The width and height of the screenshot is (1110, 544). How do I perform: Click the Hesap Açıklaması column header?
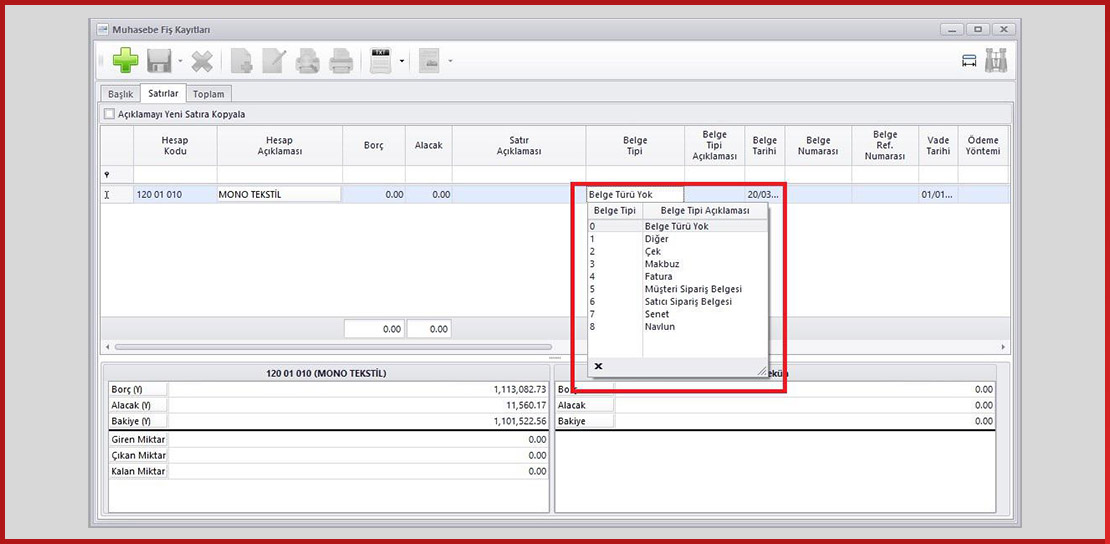(x=280, y=146)
